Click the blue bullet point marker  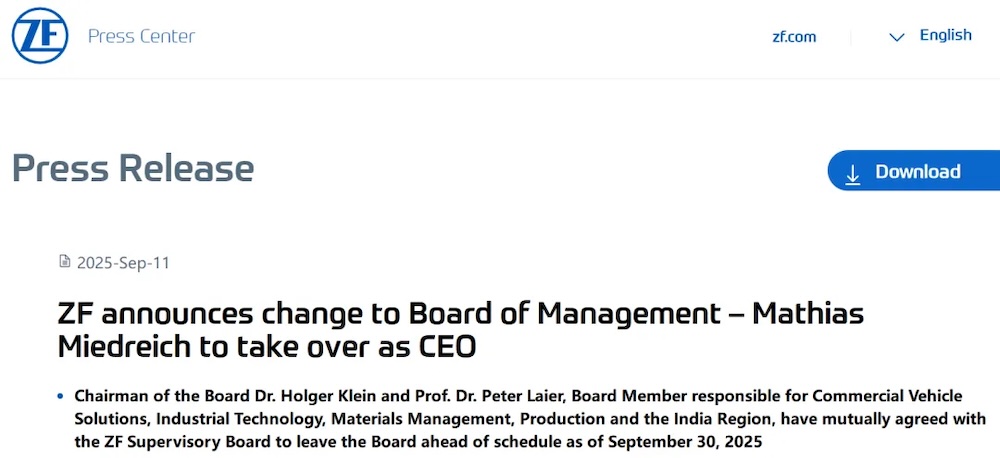[61, 396]
